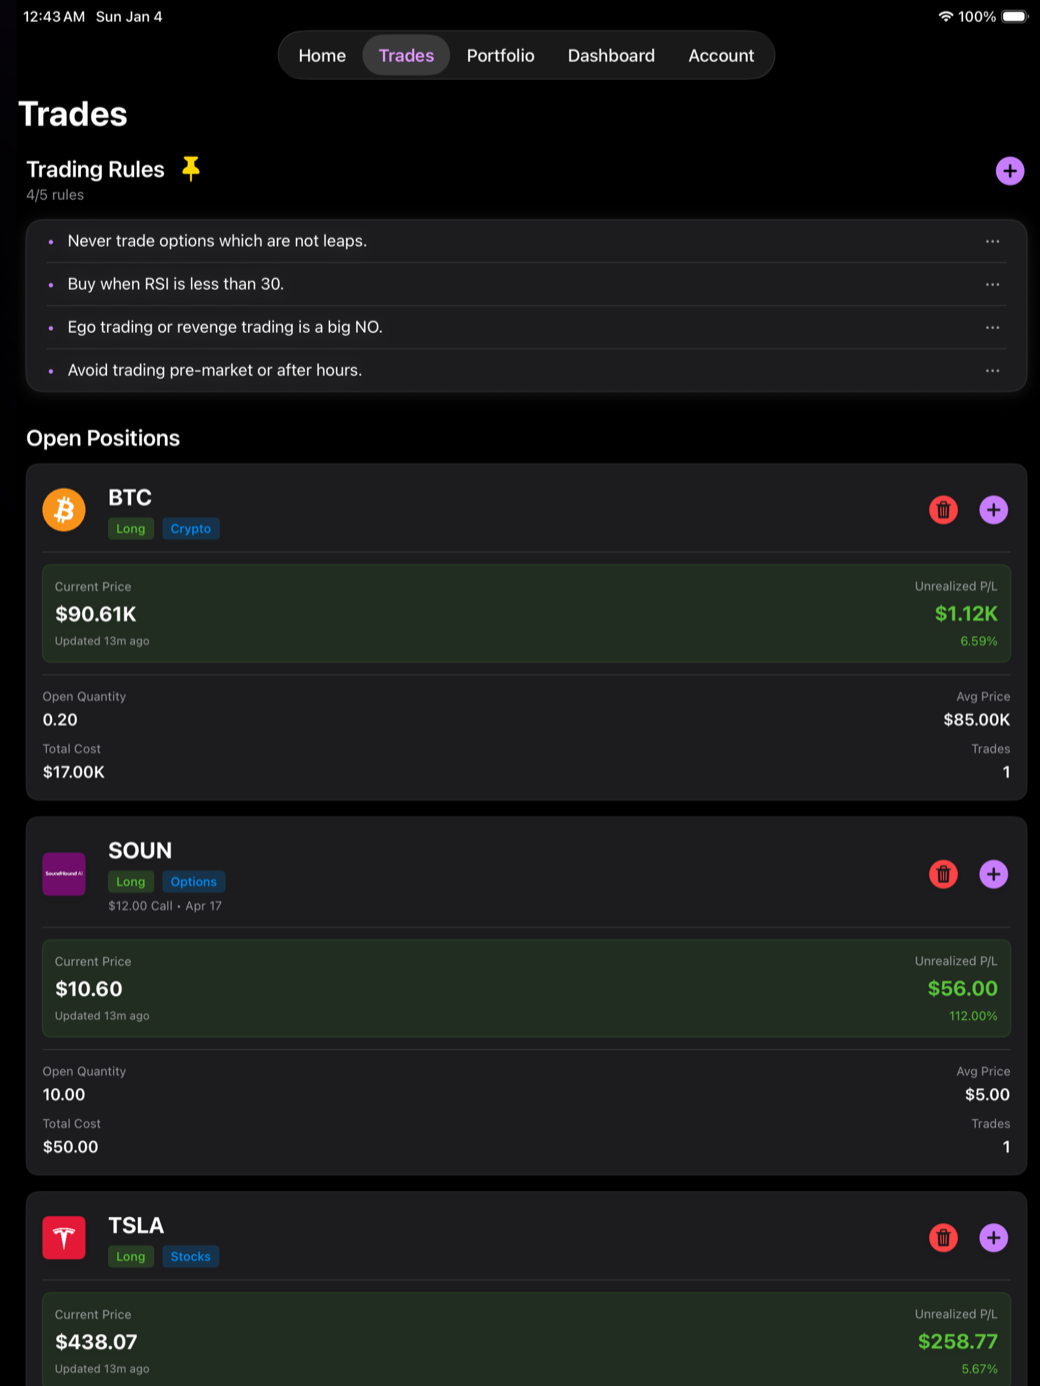Screen dimensions: 1040x1386
Task: Add a new trade to BTC
Action: pyautogui.click(x=993, y=510)
